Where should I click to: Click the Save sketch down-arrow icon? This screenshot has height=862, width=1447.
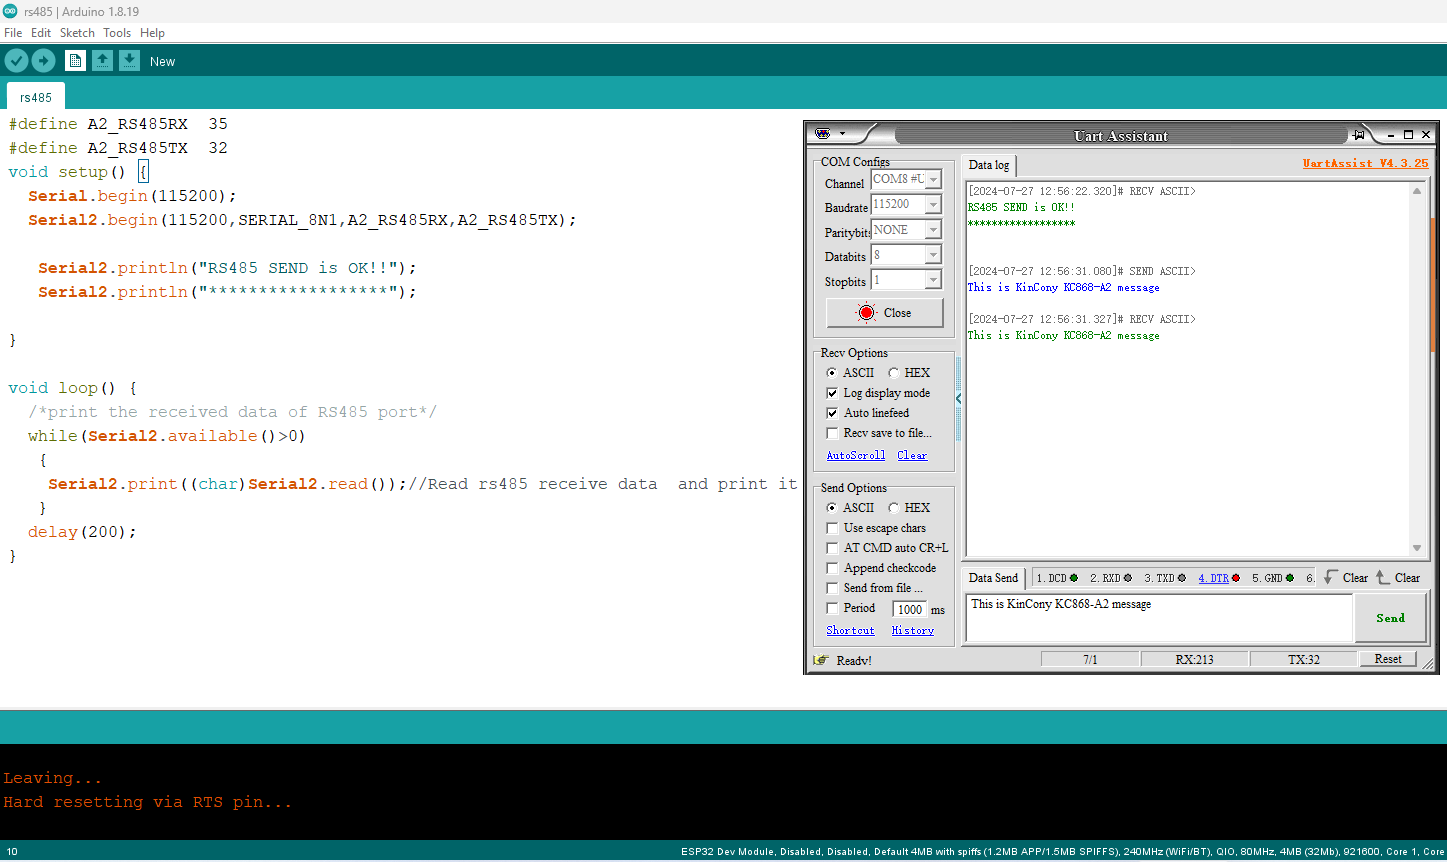click(129, 61)
